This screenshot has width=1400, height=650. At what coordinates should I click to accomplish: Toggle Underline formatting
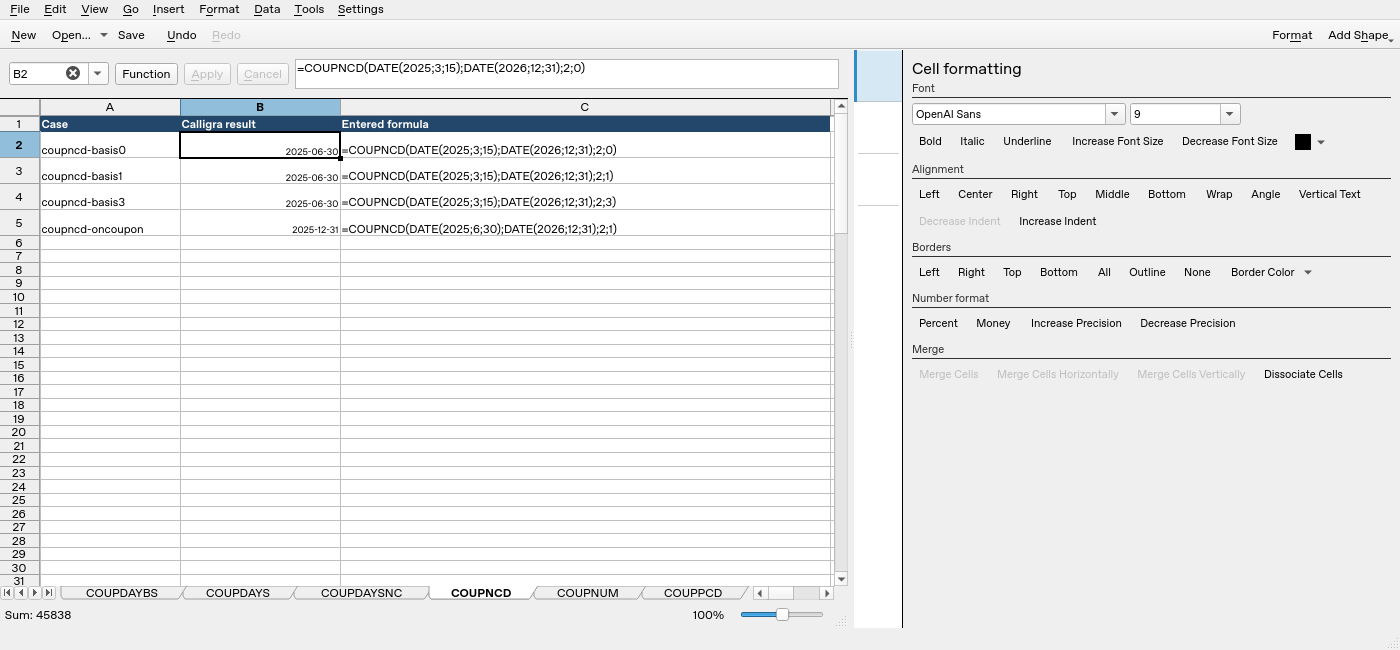coord(1027,141)
